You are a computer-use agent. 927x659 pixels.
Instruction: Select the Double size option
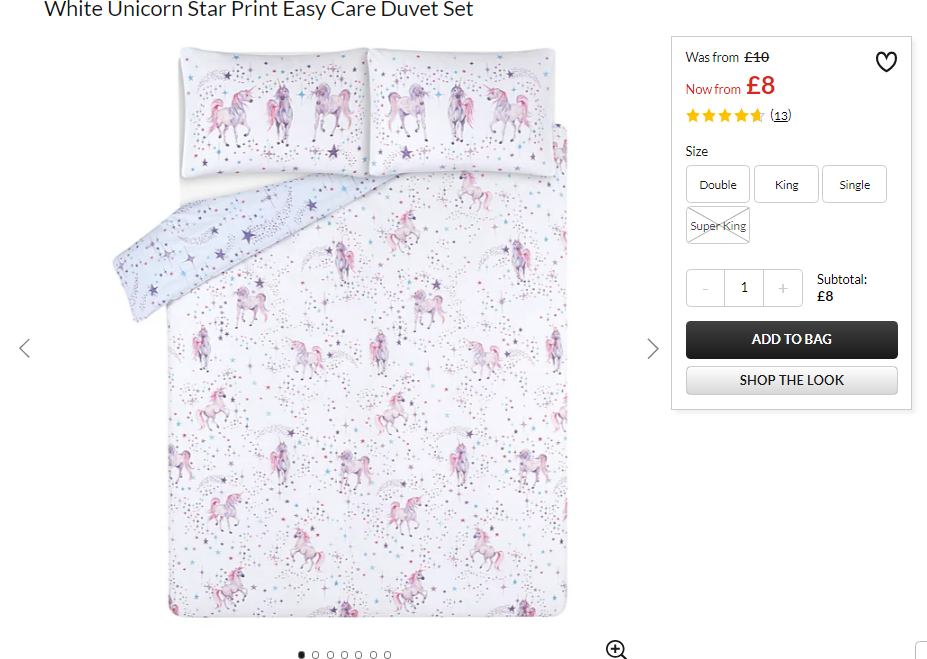[x=718, y=184]
